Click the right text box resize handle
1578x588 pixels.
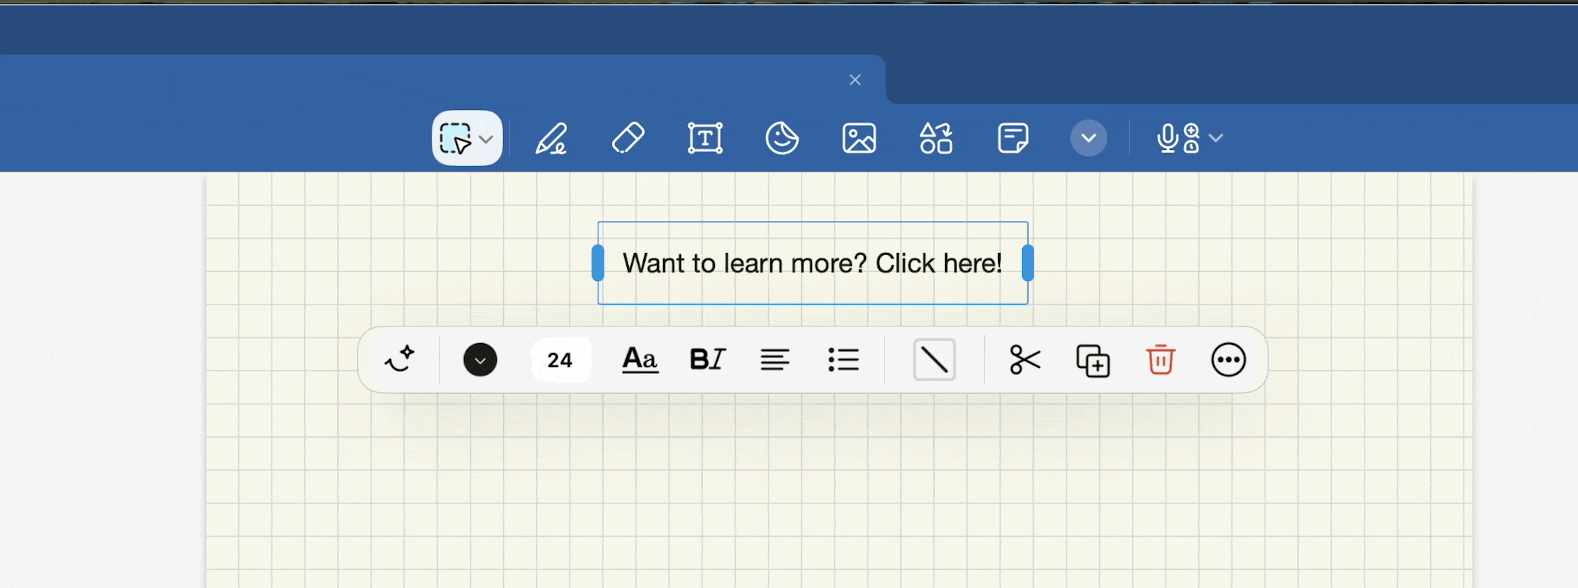click(x=1028, y=263)
